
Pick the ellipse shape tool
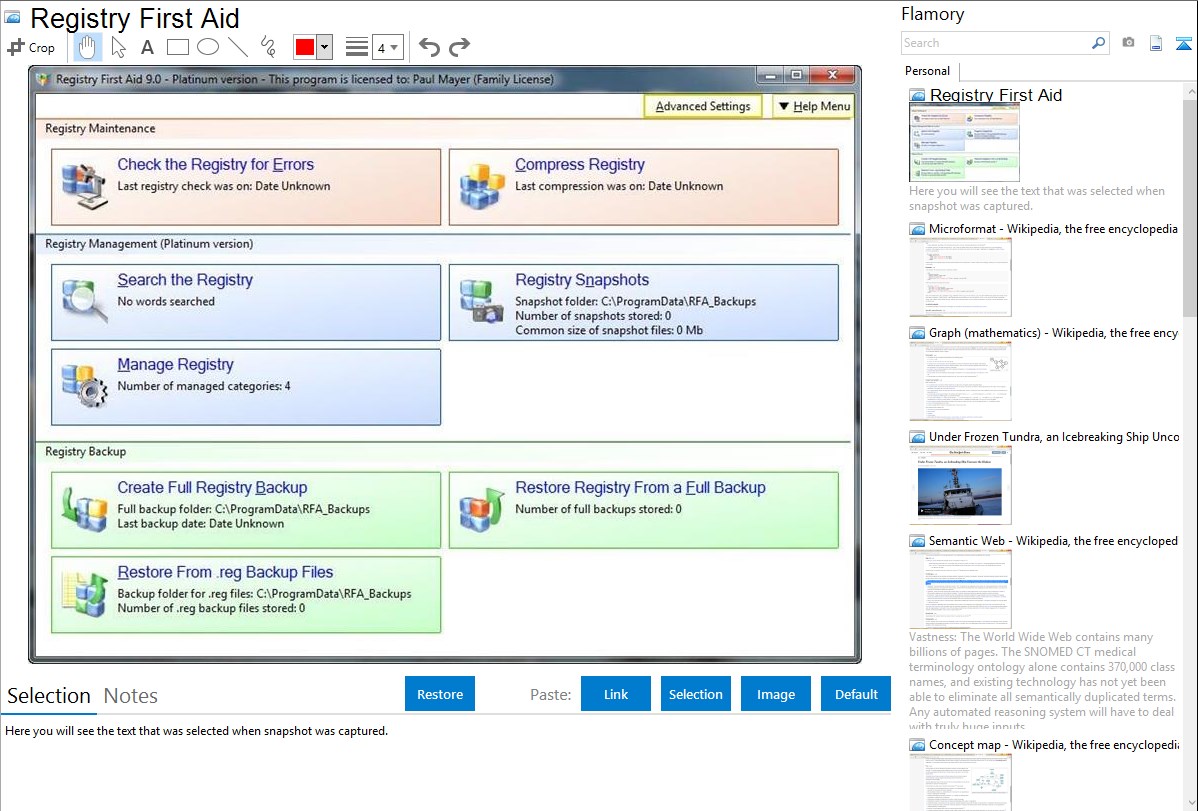[208, 47]
